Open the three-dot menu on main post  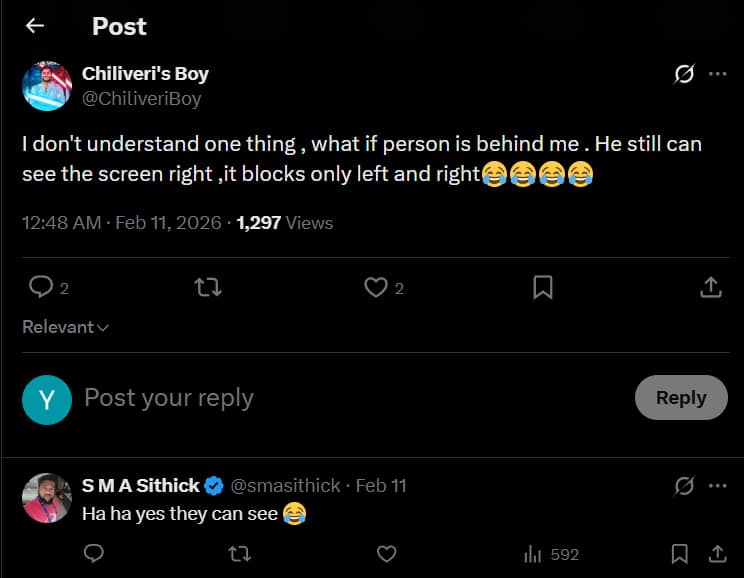(x=717, y=74)
